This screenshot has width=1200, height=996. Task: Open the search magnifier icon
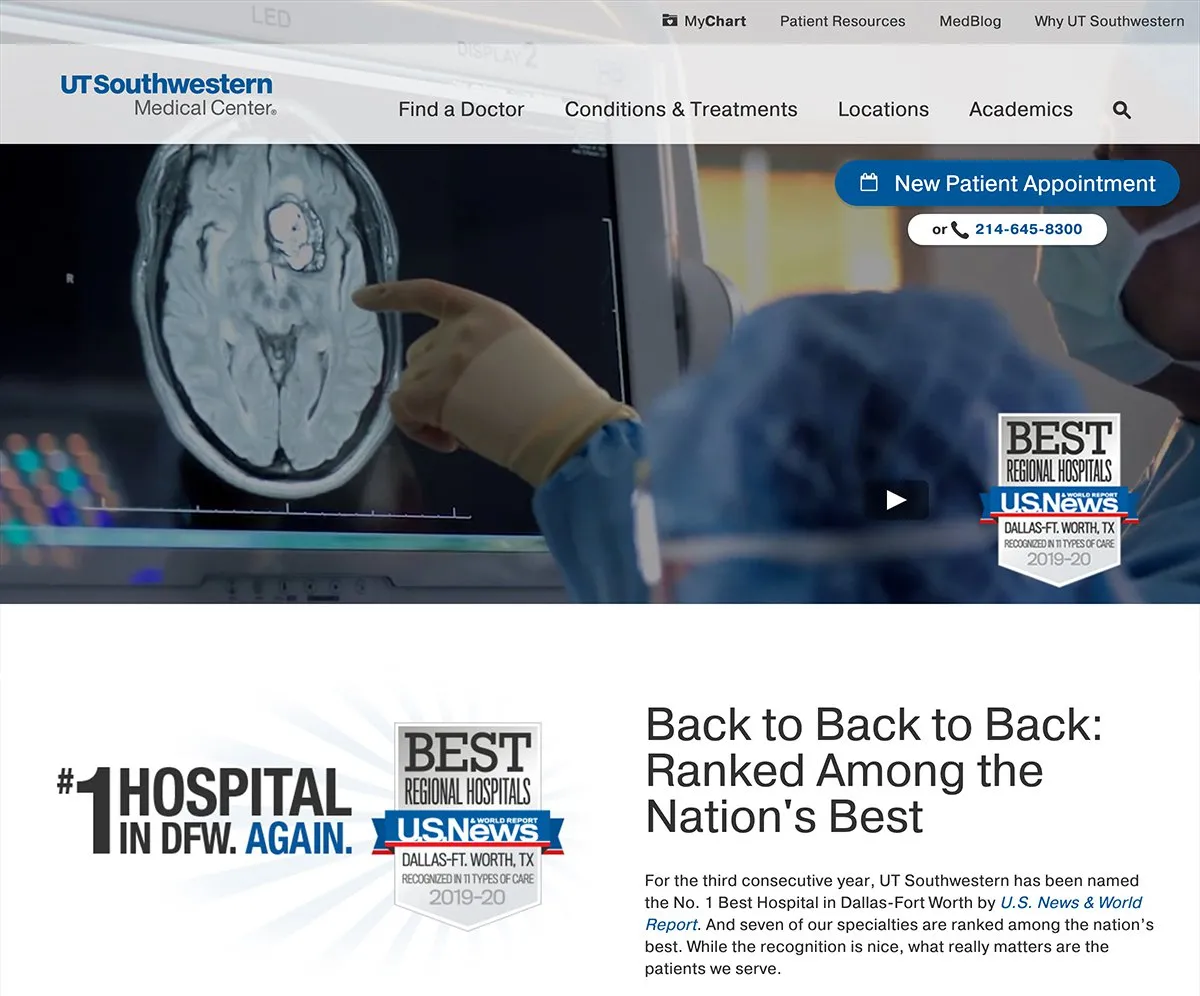click(1122, 110)
